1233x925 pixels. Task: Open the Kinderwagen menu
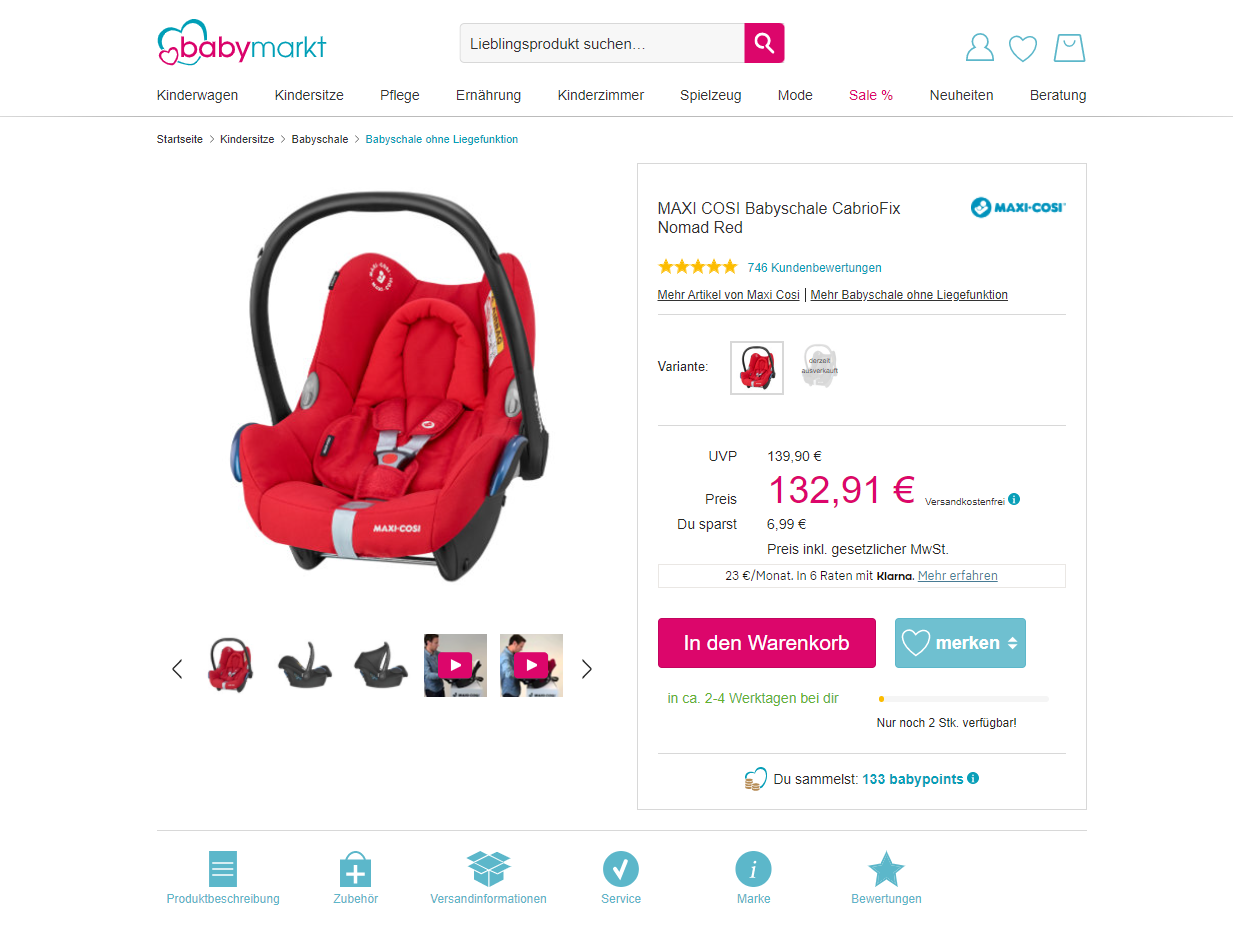click(x=197, y=95)
